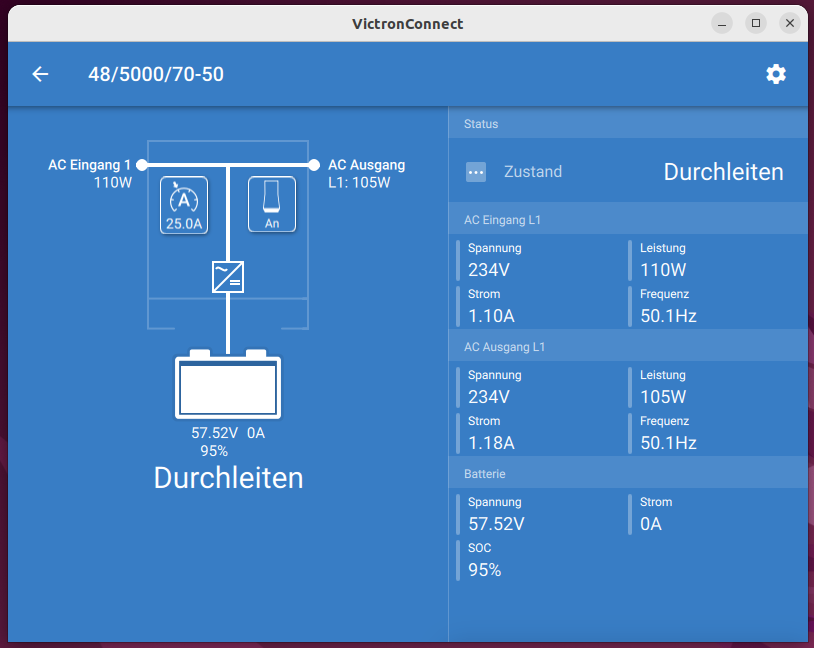Click the 50.1Hz value under AC Eingang L1
The height and width of the screenshot is (648, 814).
point(668,316)
